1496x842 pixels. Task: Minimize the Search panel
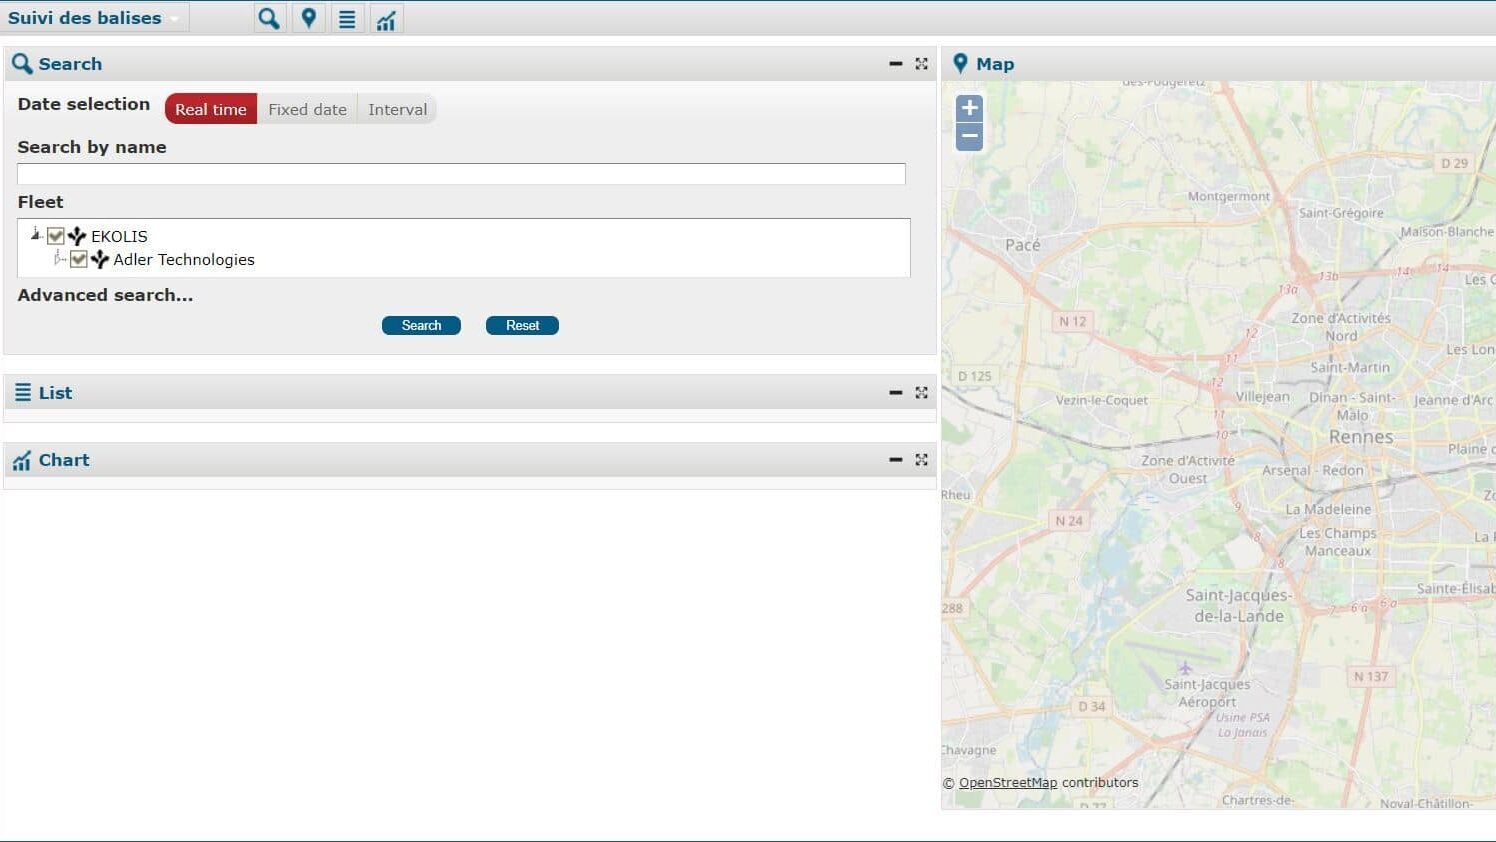click(895, 64)
